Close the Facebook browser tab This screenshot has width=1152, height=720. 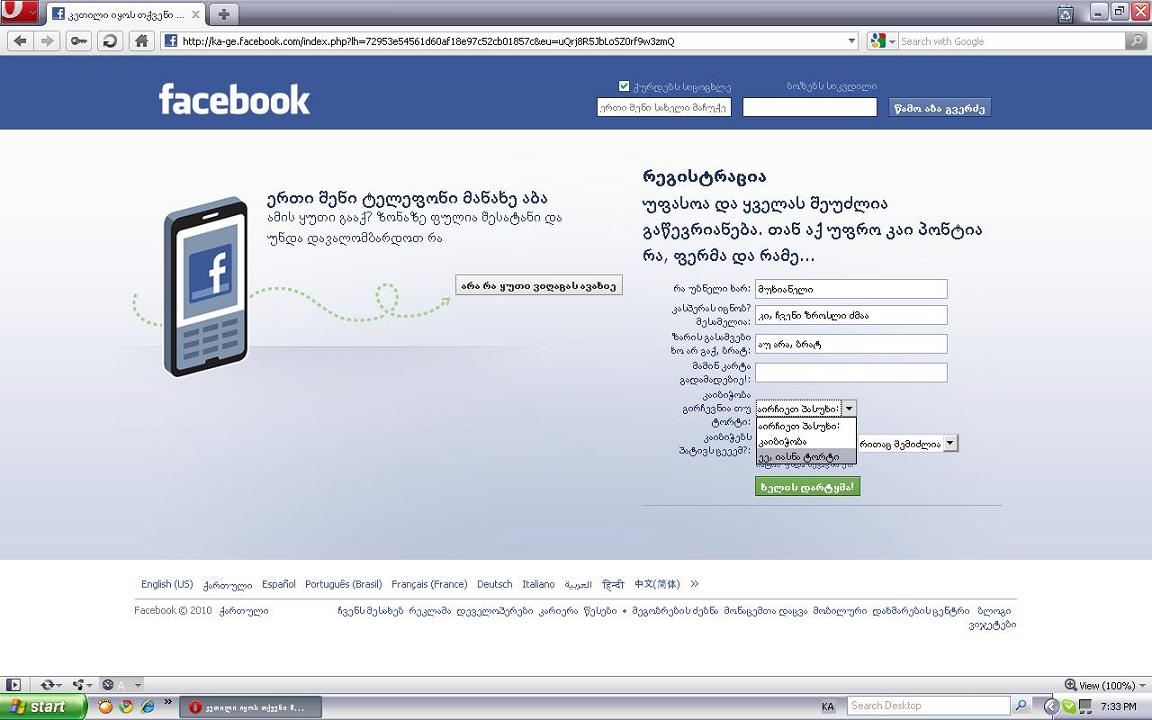coord(195,14)
